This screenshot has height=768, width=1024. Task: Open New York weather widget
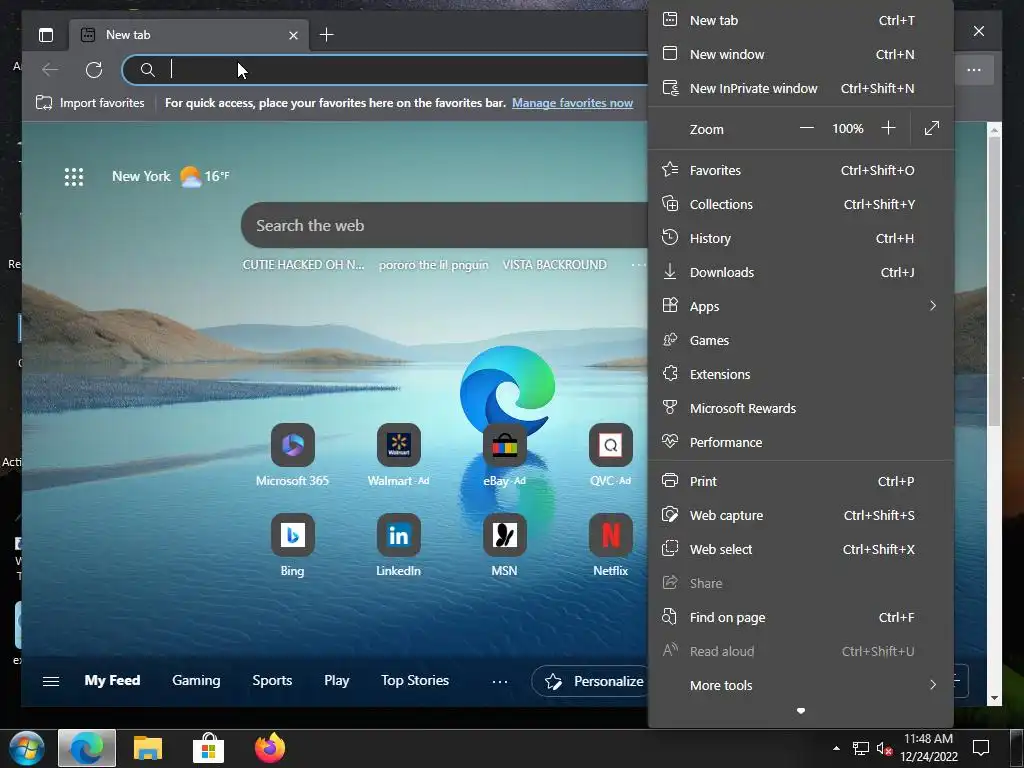click(x=171, y=176)
